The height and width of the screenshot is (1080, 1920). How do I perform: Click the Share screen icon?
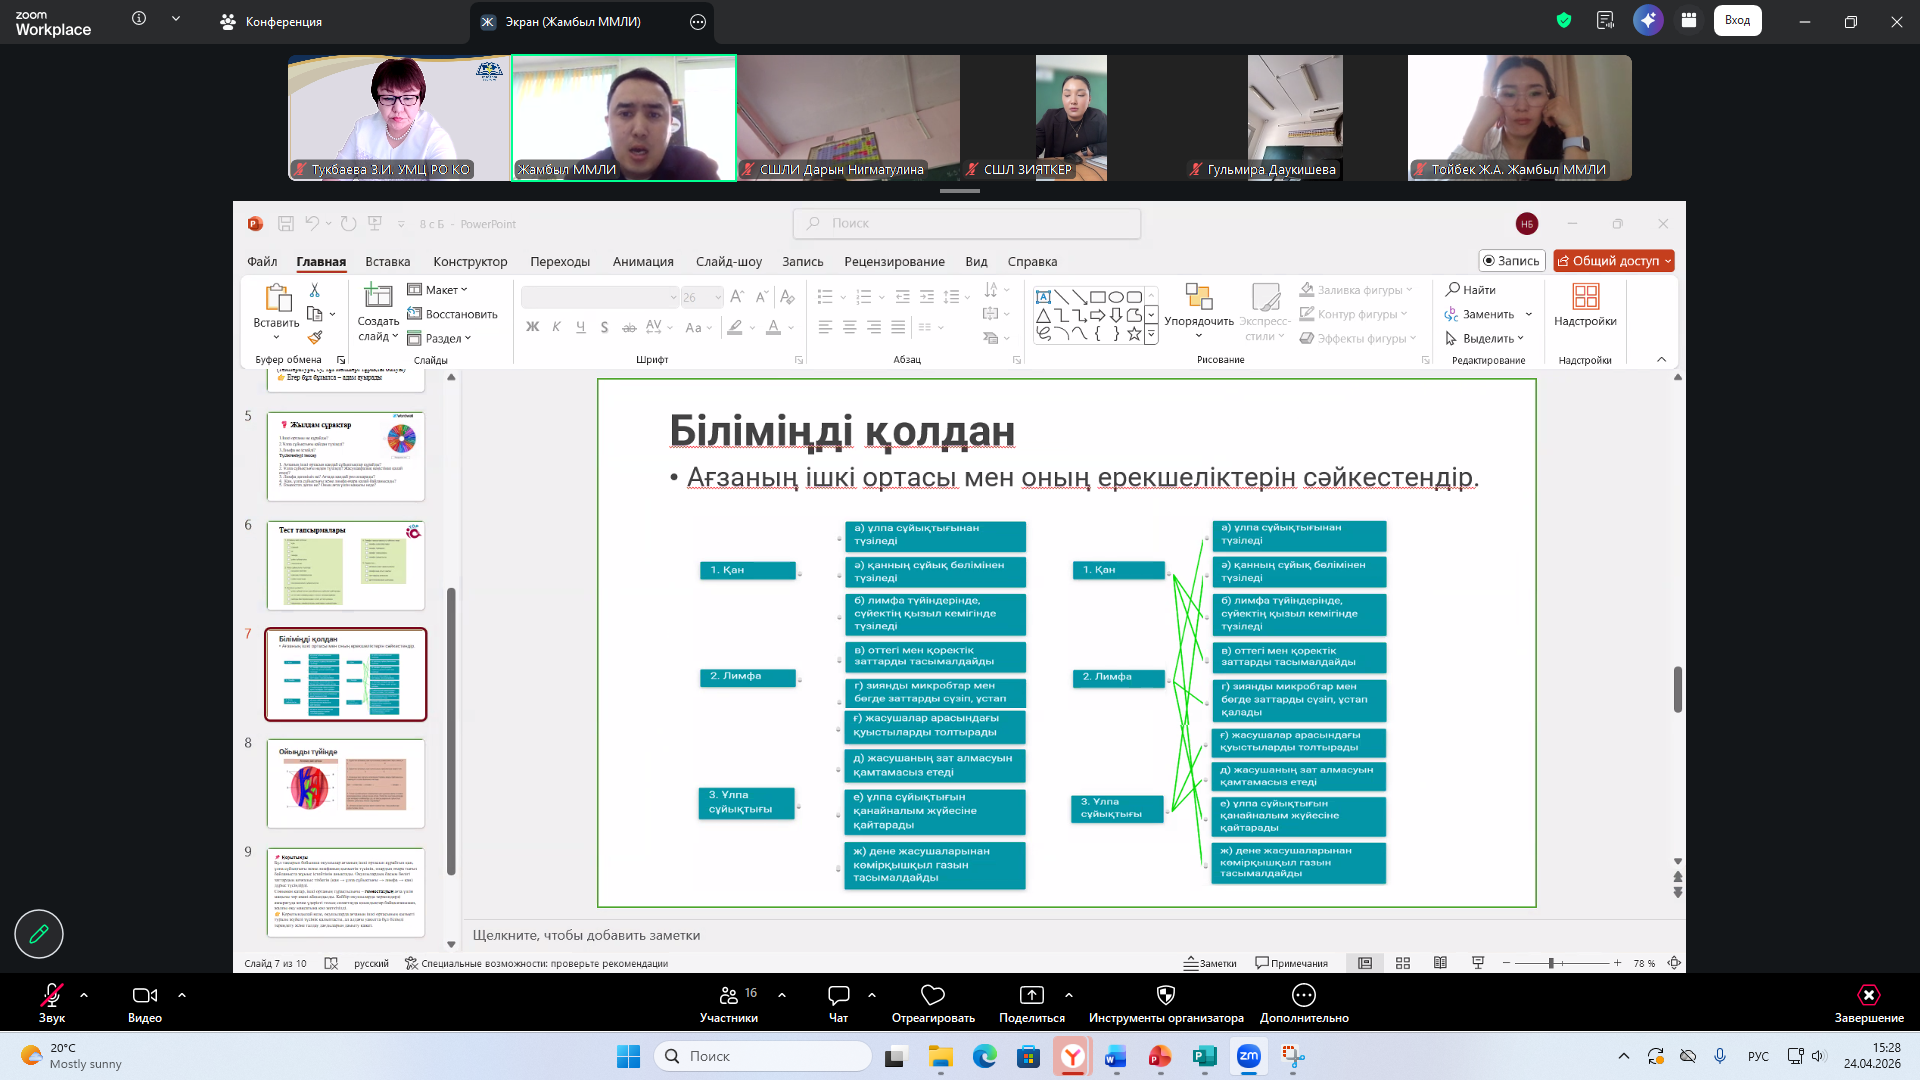pos(1031,995)
